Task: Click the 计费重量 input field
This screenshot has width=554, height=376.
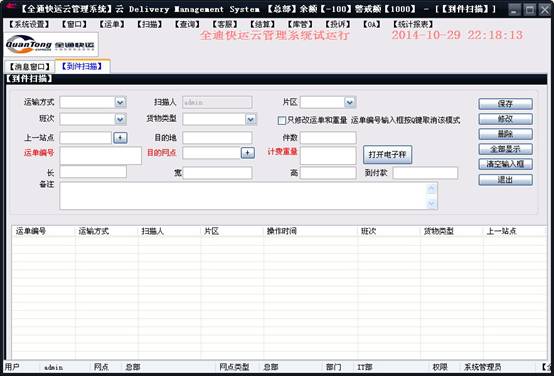Action: click(x=328, y=155)
